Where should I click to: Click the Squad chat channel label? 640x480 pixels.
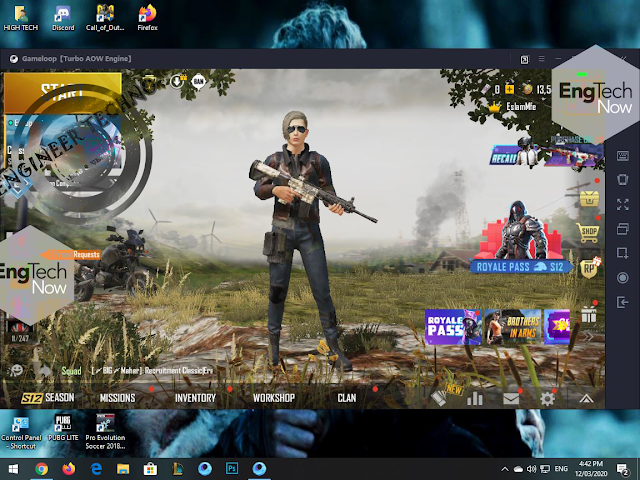click(71, 371)
